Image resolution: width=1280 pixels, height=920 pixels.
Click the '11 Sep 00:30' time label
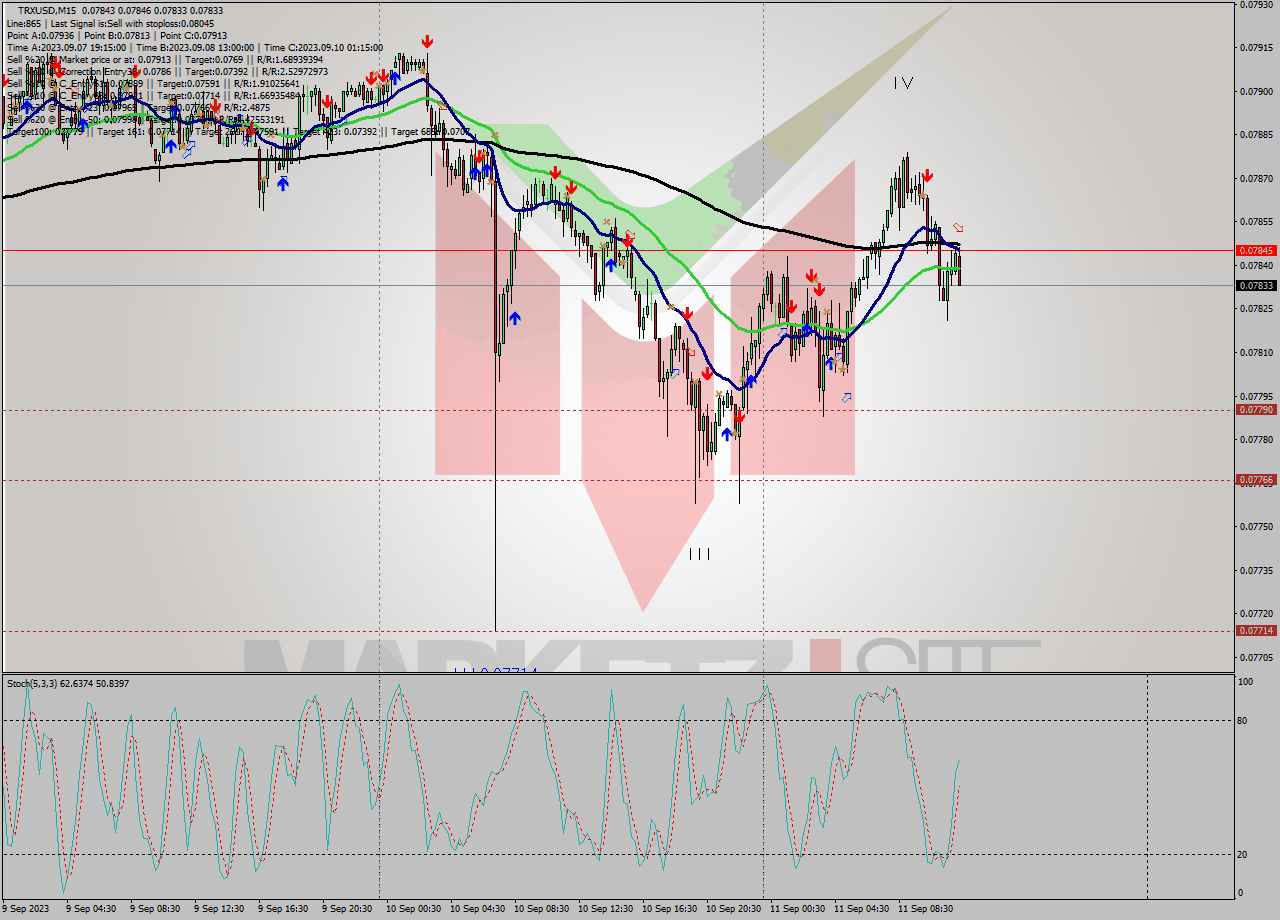[x=797, y=909]
